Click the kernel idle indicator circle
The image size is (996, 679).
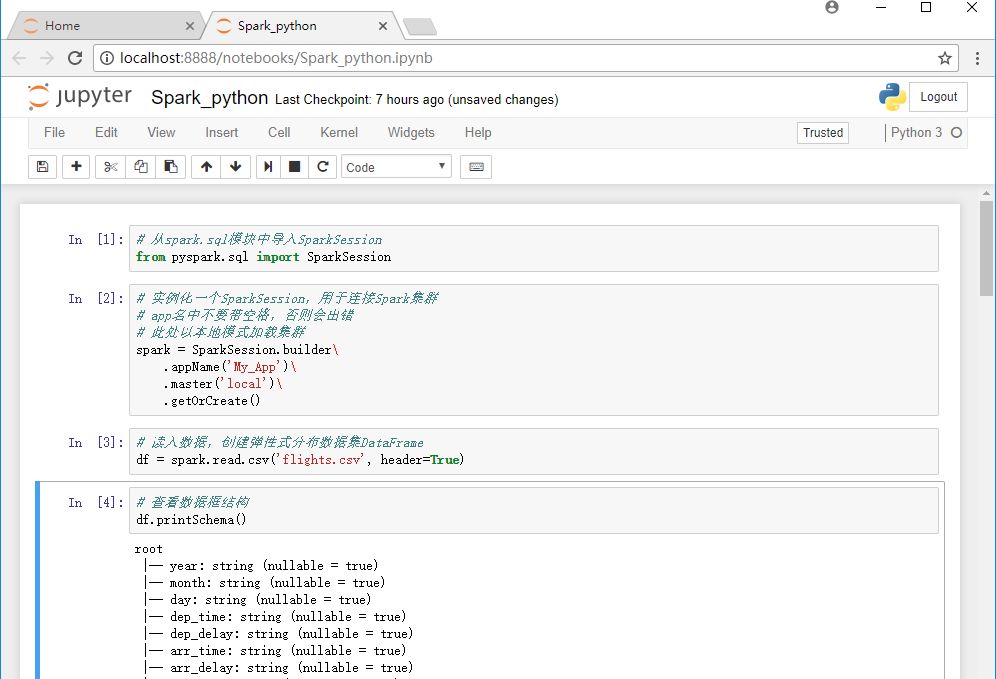(x=956, y=133)
